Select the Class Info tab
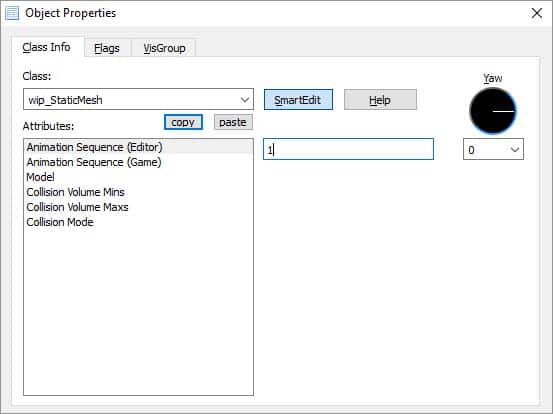 [x=47, y=47]
